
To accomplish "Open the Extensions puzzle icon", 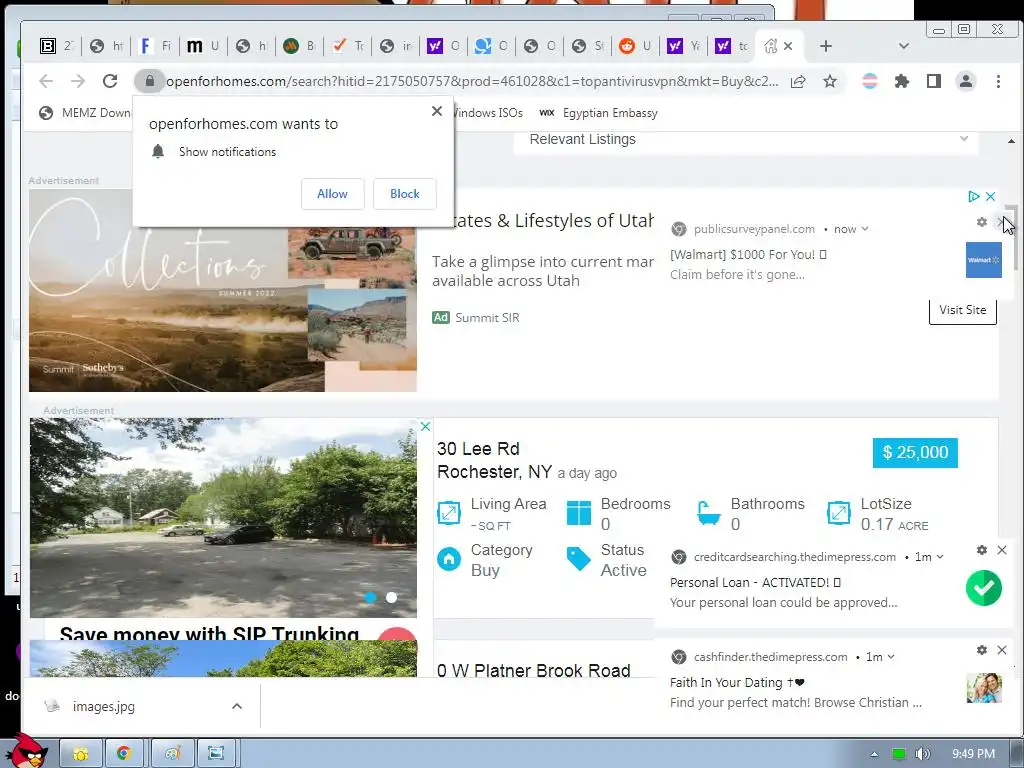I will click(902, 82).
